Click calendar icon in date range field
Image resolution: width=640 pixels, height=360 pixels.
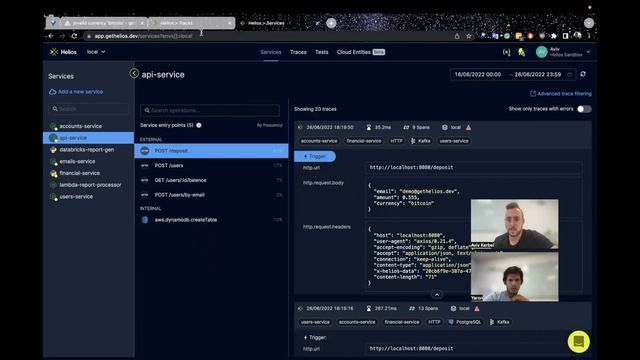[569, 75]
